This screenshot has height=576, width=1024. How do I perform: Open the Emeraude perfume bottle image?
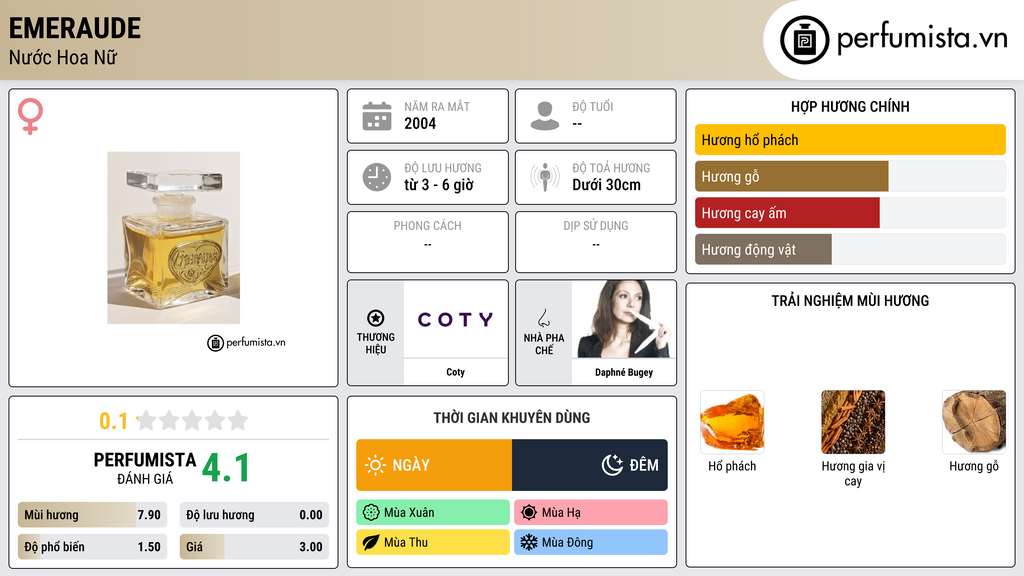[174, 238]
